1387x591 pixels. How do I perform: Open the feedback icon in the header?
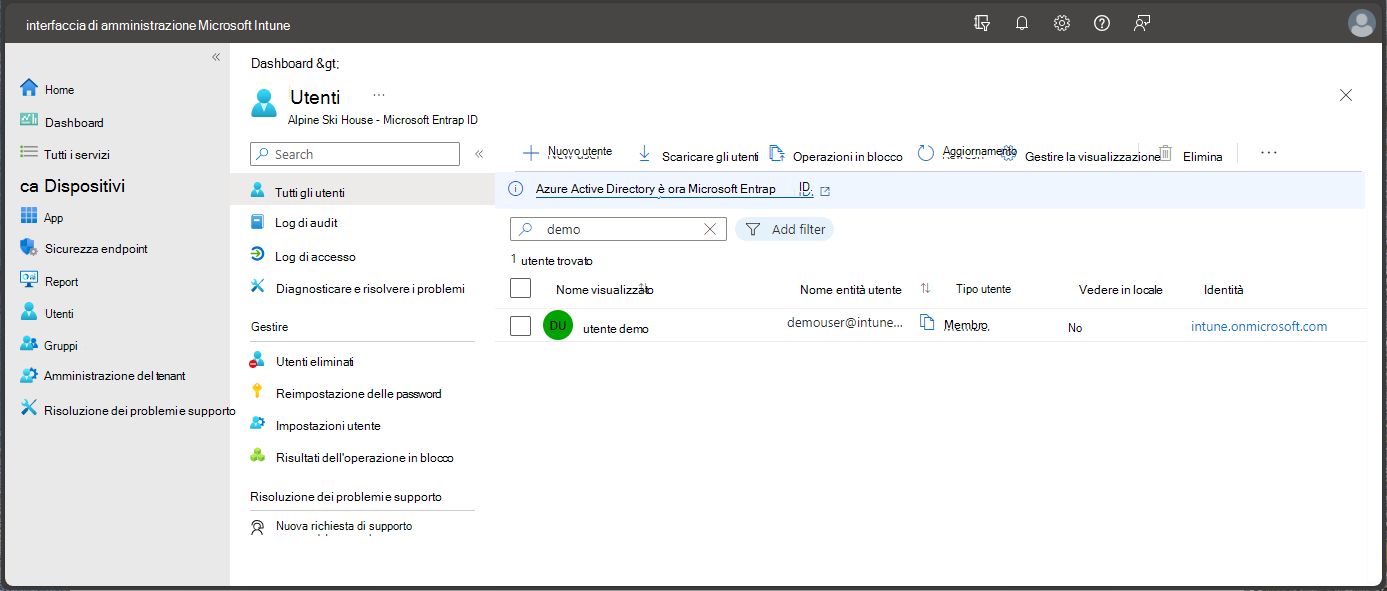coord(1142,23)
